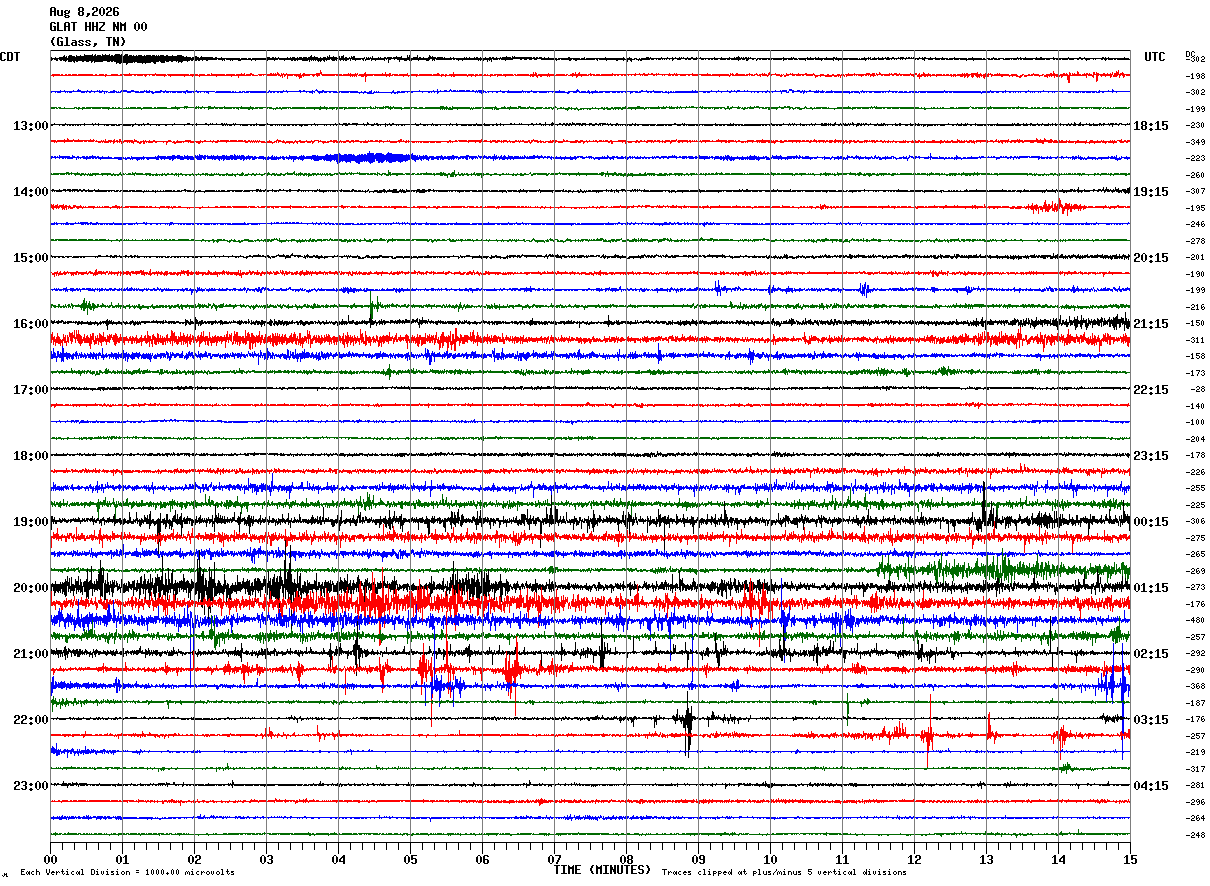Image resolution: width=1210 pixels, height=886 pixels.
Task: Select the 13:00 CDT row label
Action: click(x=31, y=126)
